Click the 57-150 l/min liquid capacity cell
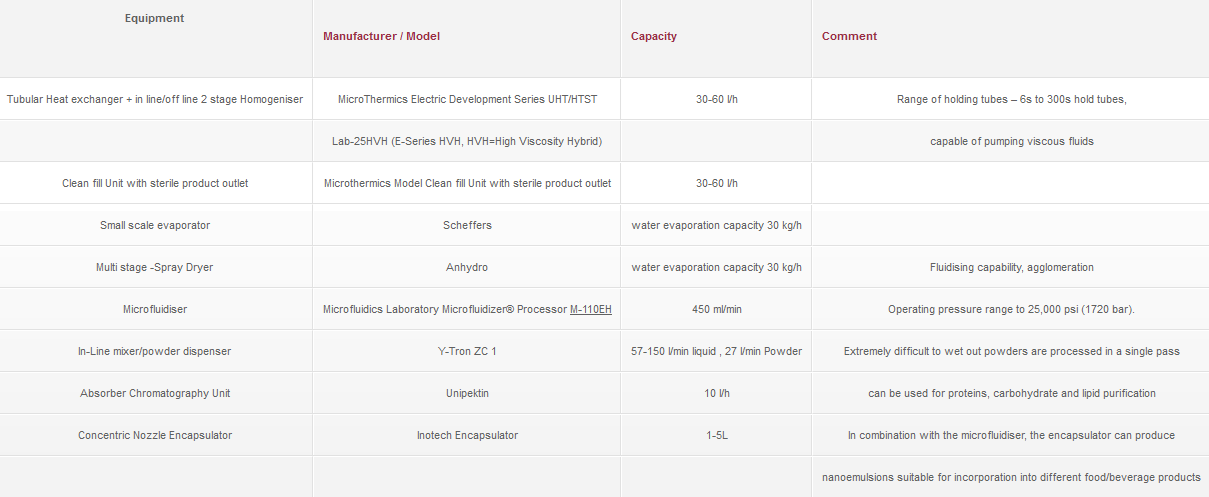Screen dimensions: 1209x497 point(717,352)
